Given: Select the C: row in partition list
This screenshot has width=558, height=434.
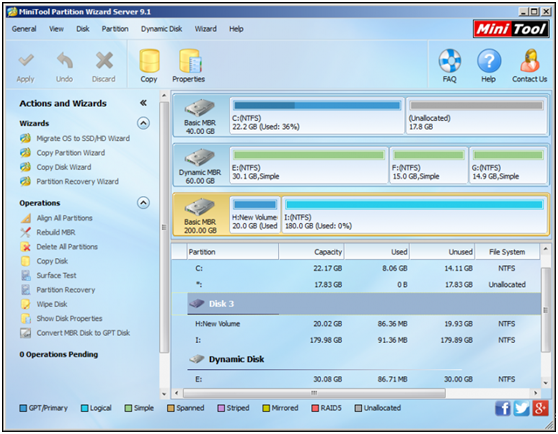Looking at the screenshot, I should (356, 268).
